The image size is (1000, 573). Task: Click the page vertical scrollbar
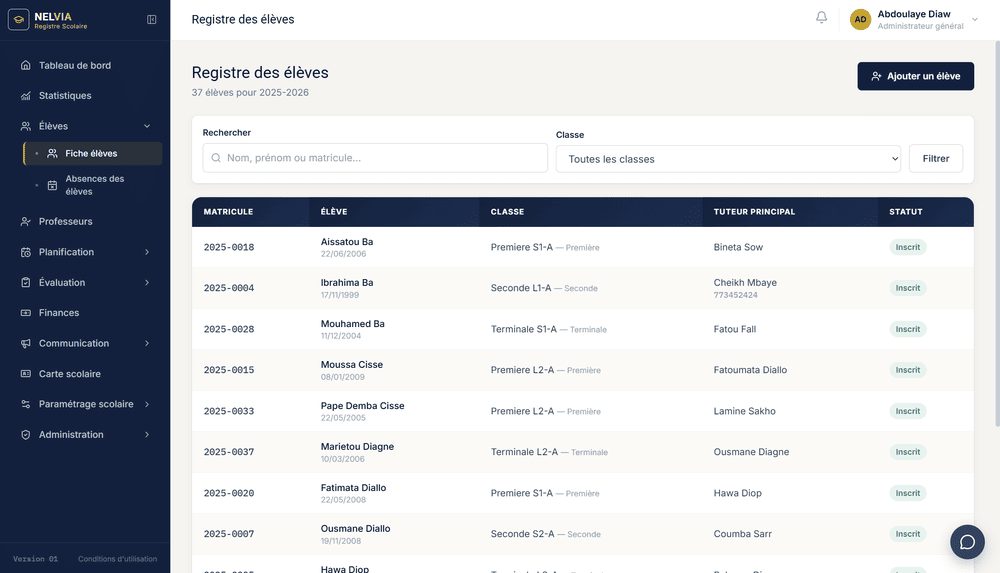click(x=997, y=233)
